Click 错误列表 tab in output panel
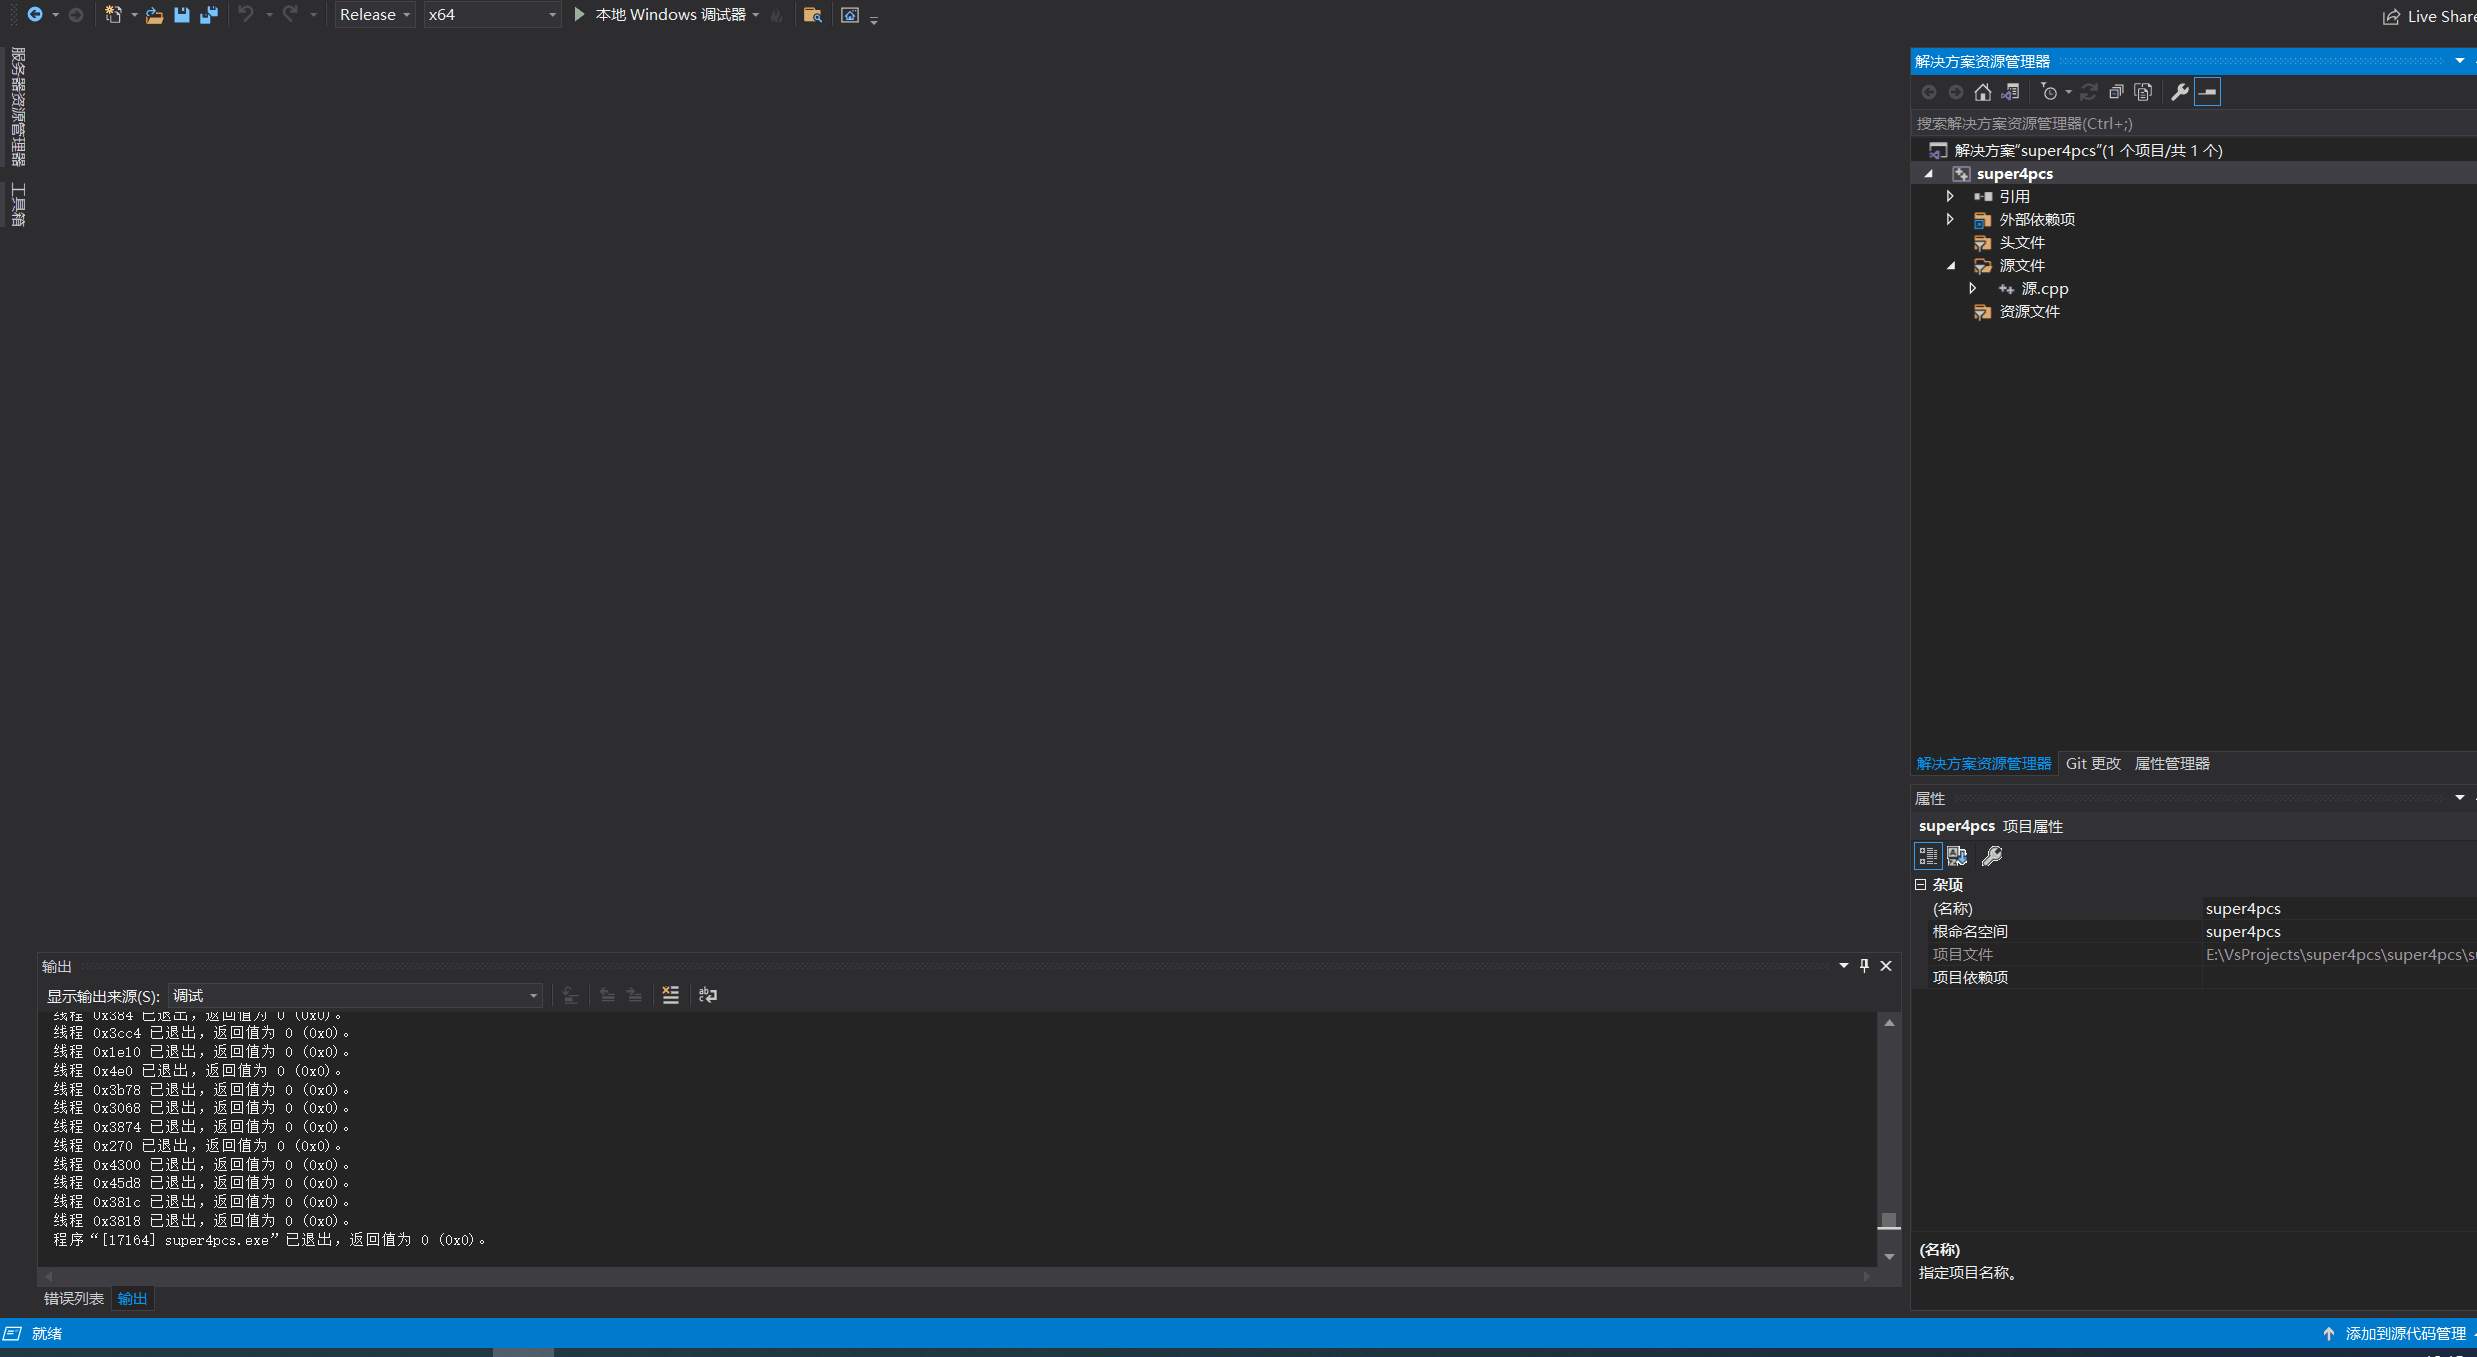Screen dimensions: 2477x1357 tap(68, 1299)
